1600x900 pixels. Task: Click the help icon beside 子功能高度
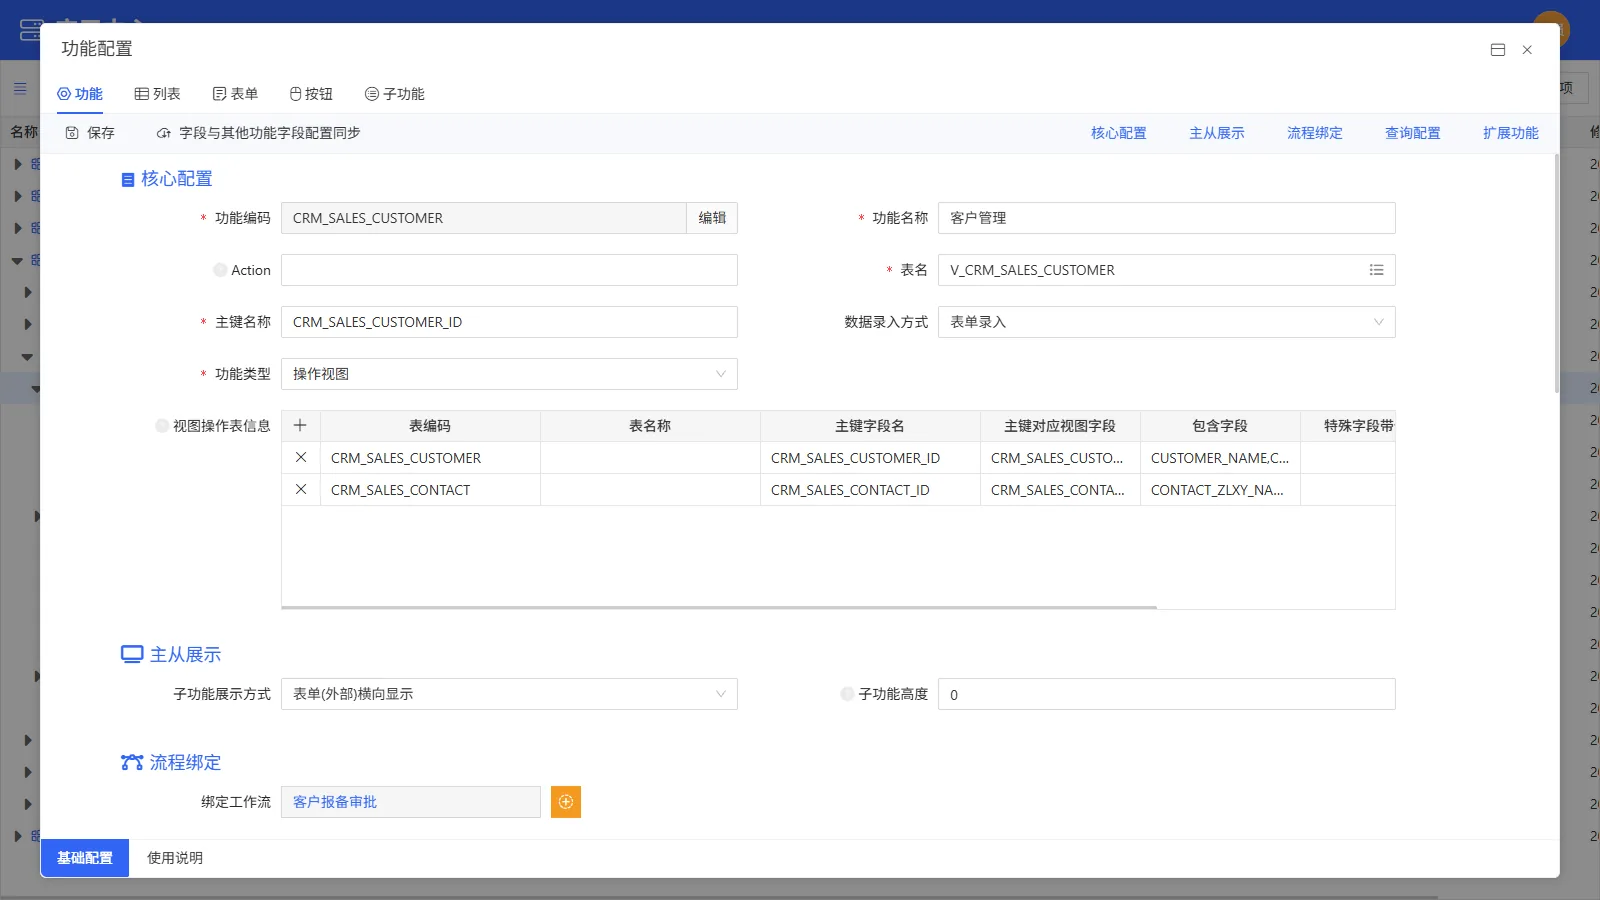[x=847, y=694]
